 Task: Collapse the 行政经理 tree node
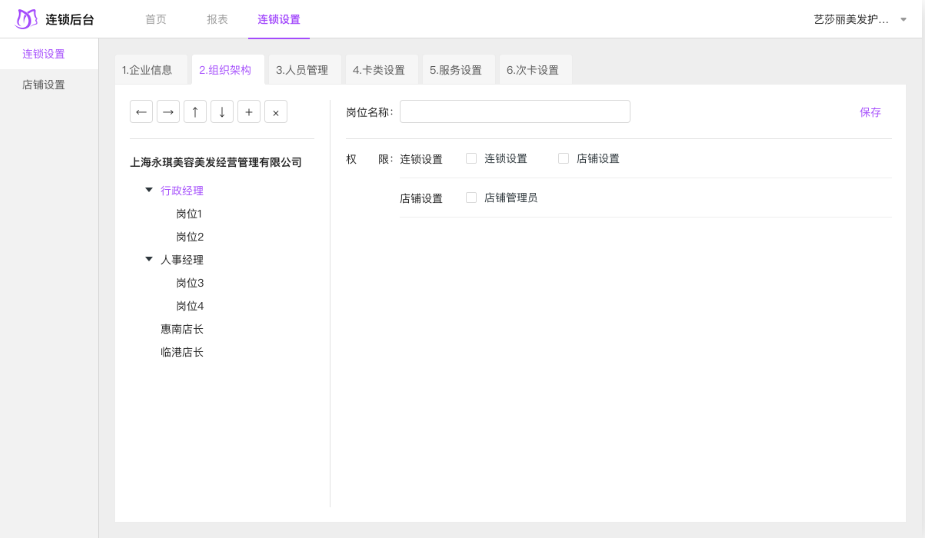coord(149,189)
